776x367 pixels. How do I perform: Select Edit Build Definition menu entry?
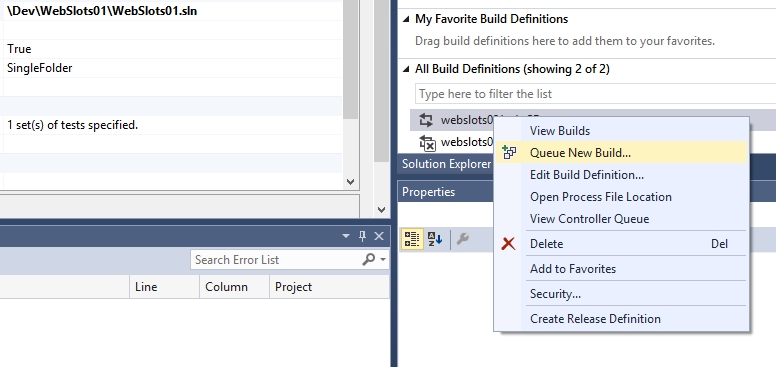(x=586, y=175)
